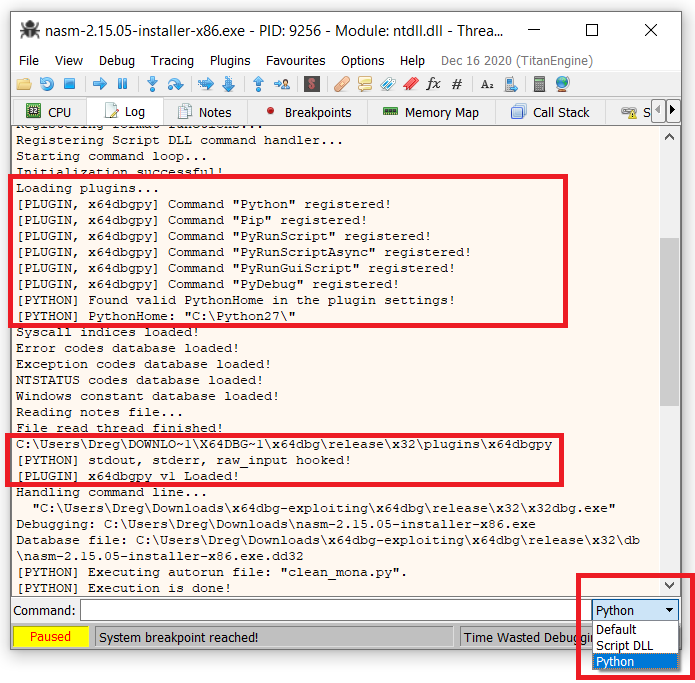The width and height of the screenshot is (695, 683).
Task: Choose Script DLL in the dropdown list
Action: 635,645
